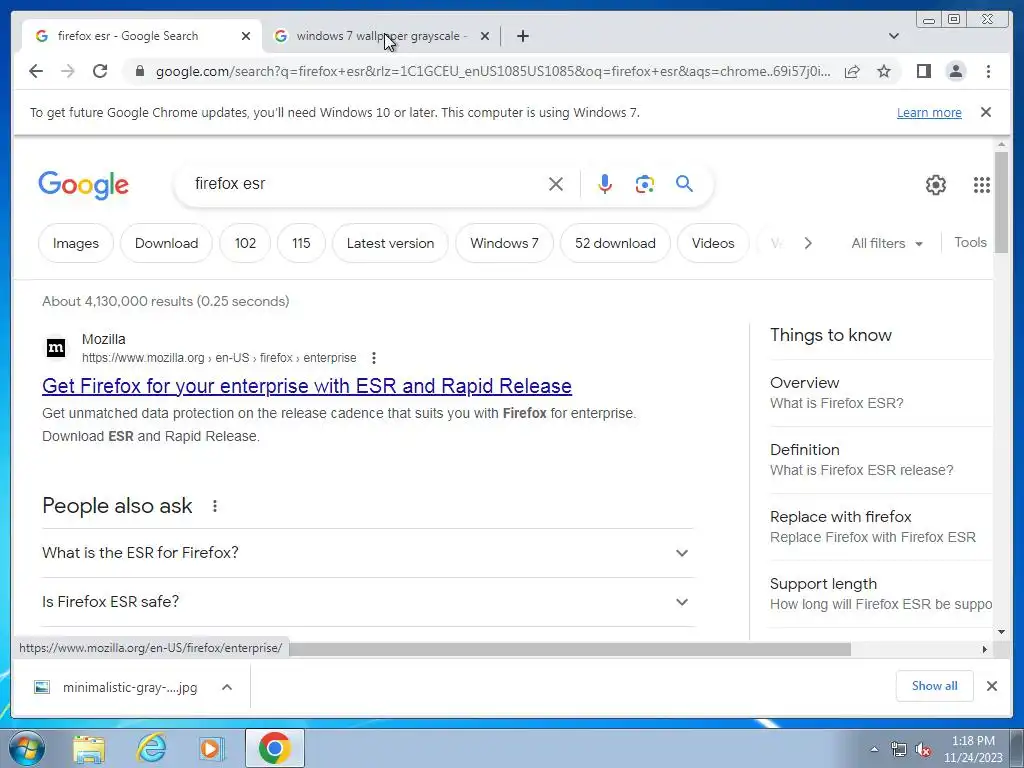Go back to previous page in Chrome
This screenshot has height=768, width=1024.
pos(36,71)
